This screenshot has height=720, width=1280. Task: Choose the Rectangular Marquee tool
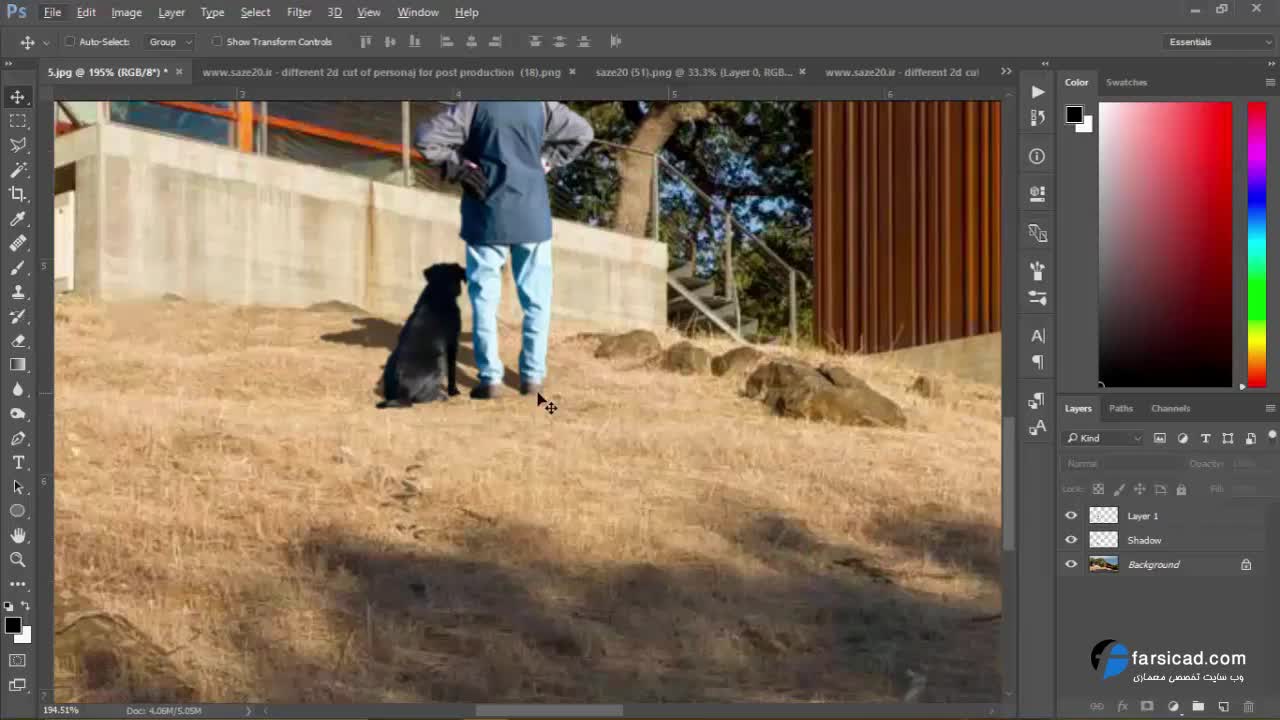point(18,121)
